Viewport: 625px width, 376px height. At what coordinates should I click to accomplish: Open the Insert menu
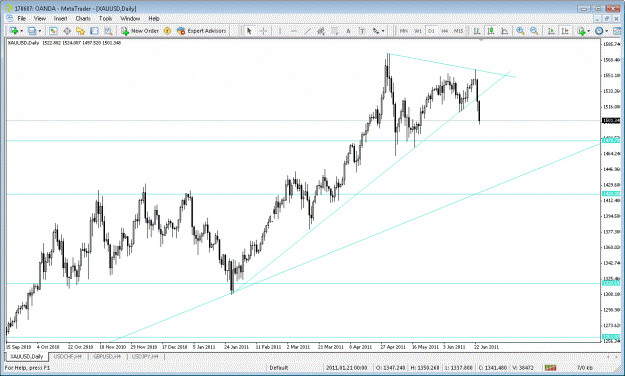61,18
